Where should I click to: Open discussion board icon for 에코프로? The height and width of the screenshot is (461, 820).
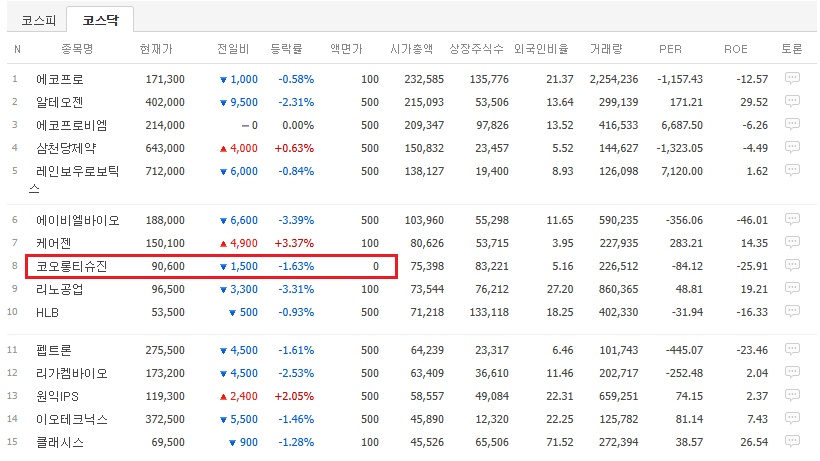pyautogui.click(x=792, y=78)
